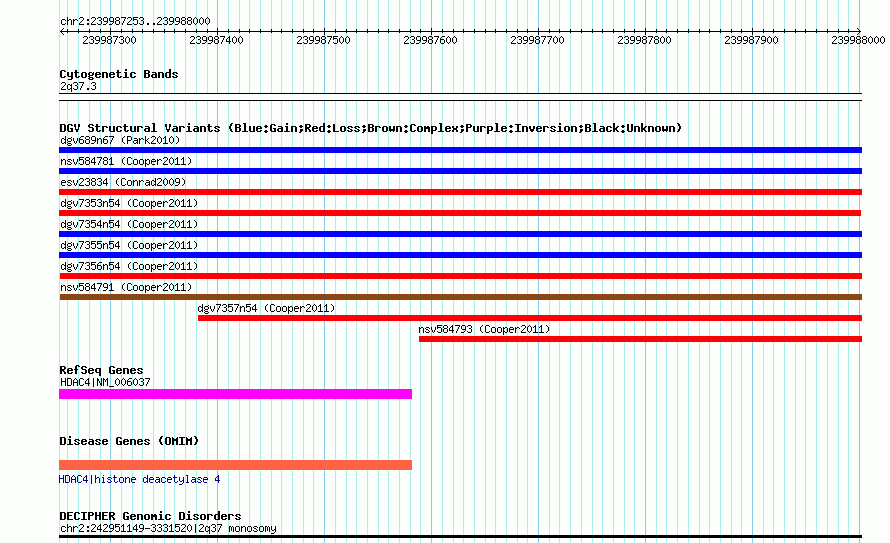Click the 2q37 monosomy DECIPHER black bar
This screenshot has height=543, width=890.
pyautogui.click(x=460, y=536)
